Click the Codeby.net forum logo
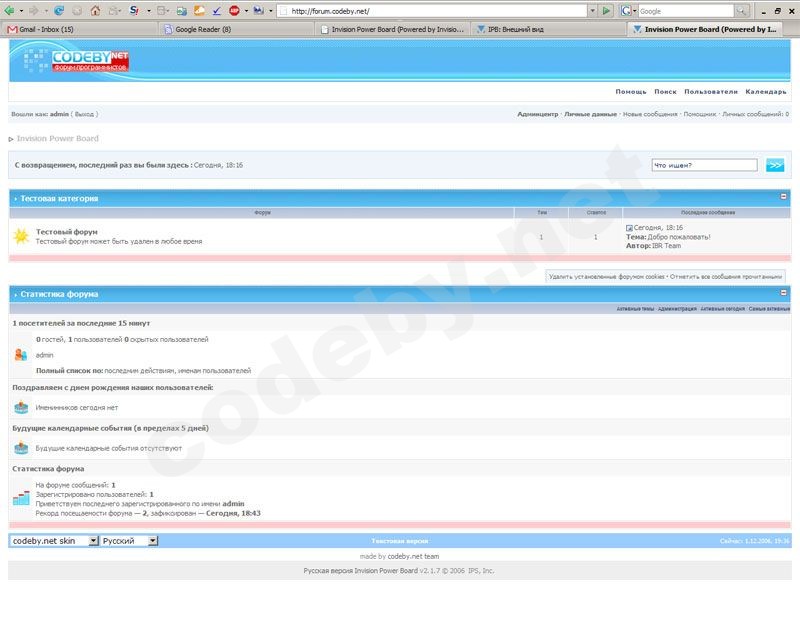Screen dimensions: 800x640 pos(90,60)
